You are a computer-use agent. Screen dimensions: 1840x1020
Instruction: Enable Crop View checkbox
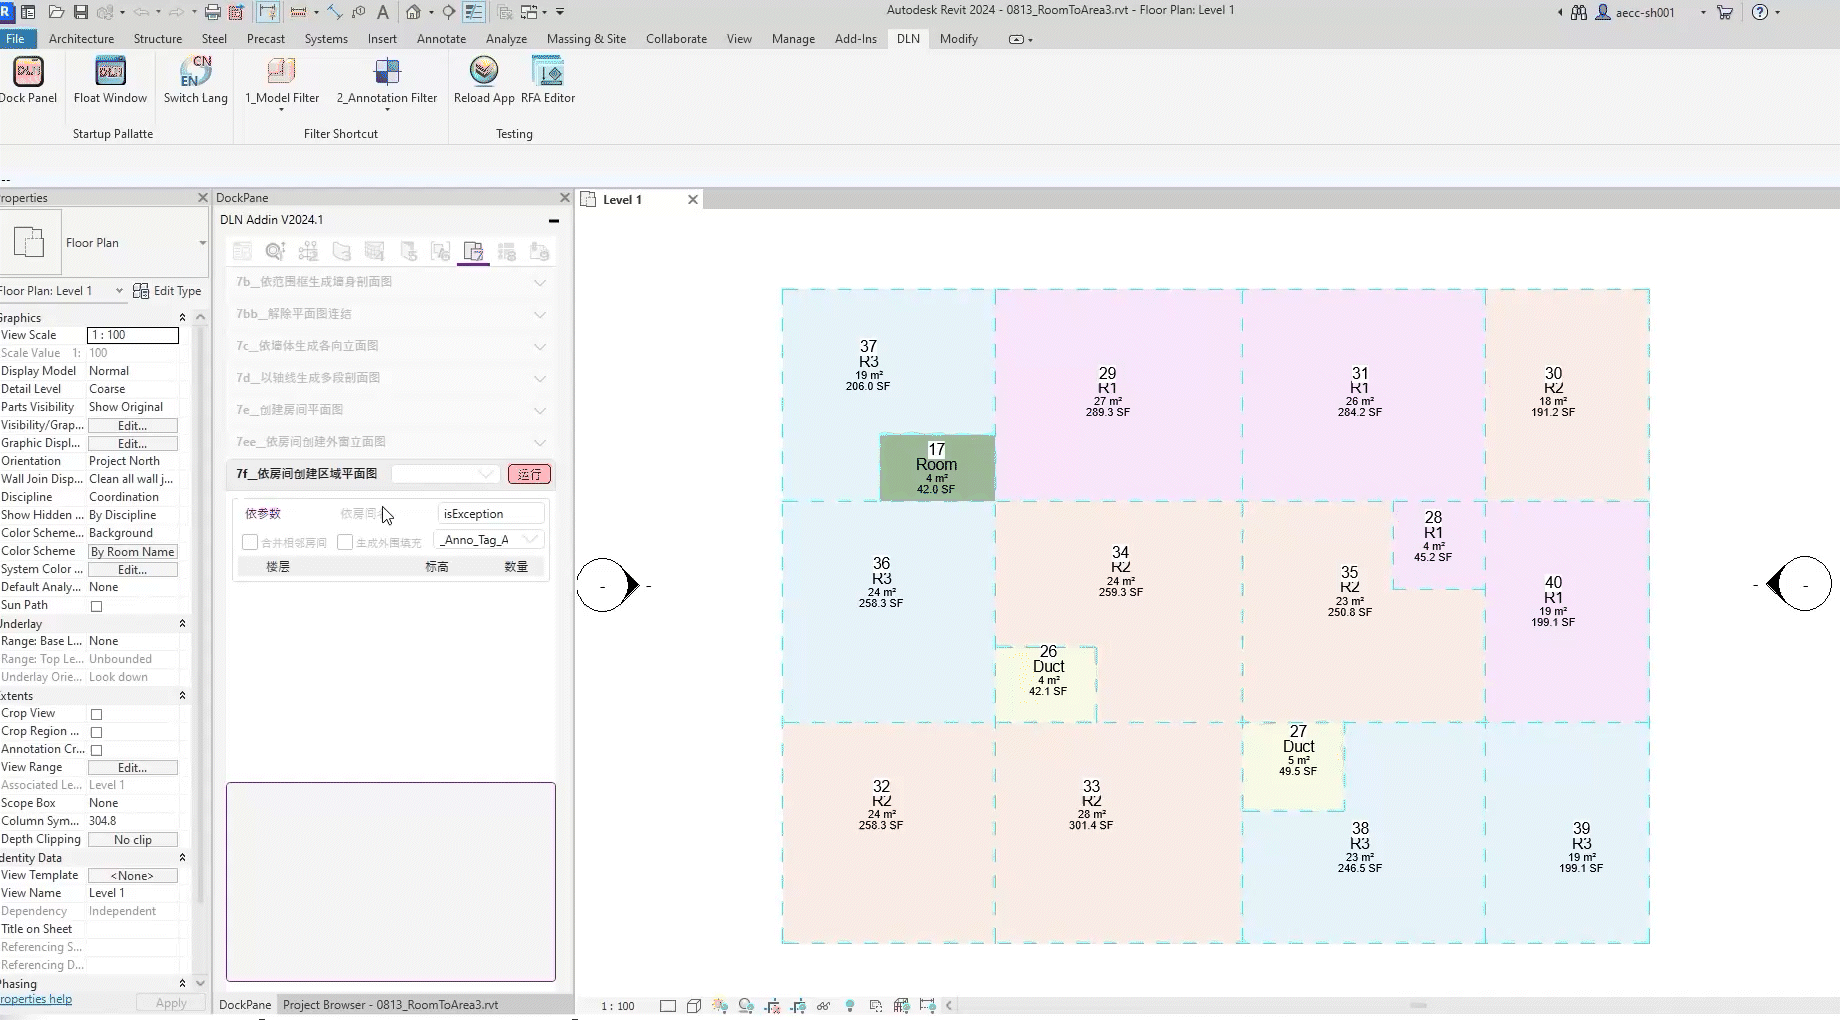(x=96, y=714)
